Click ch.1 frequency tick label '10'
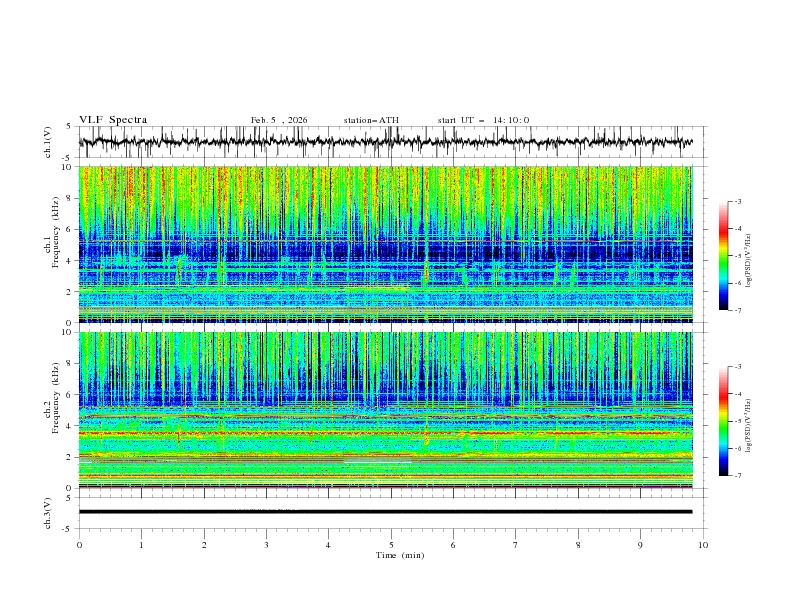792x612 pixels. coord(68,167)
